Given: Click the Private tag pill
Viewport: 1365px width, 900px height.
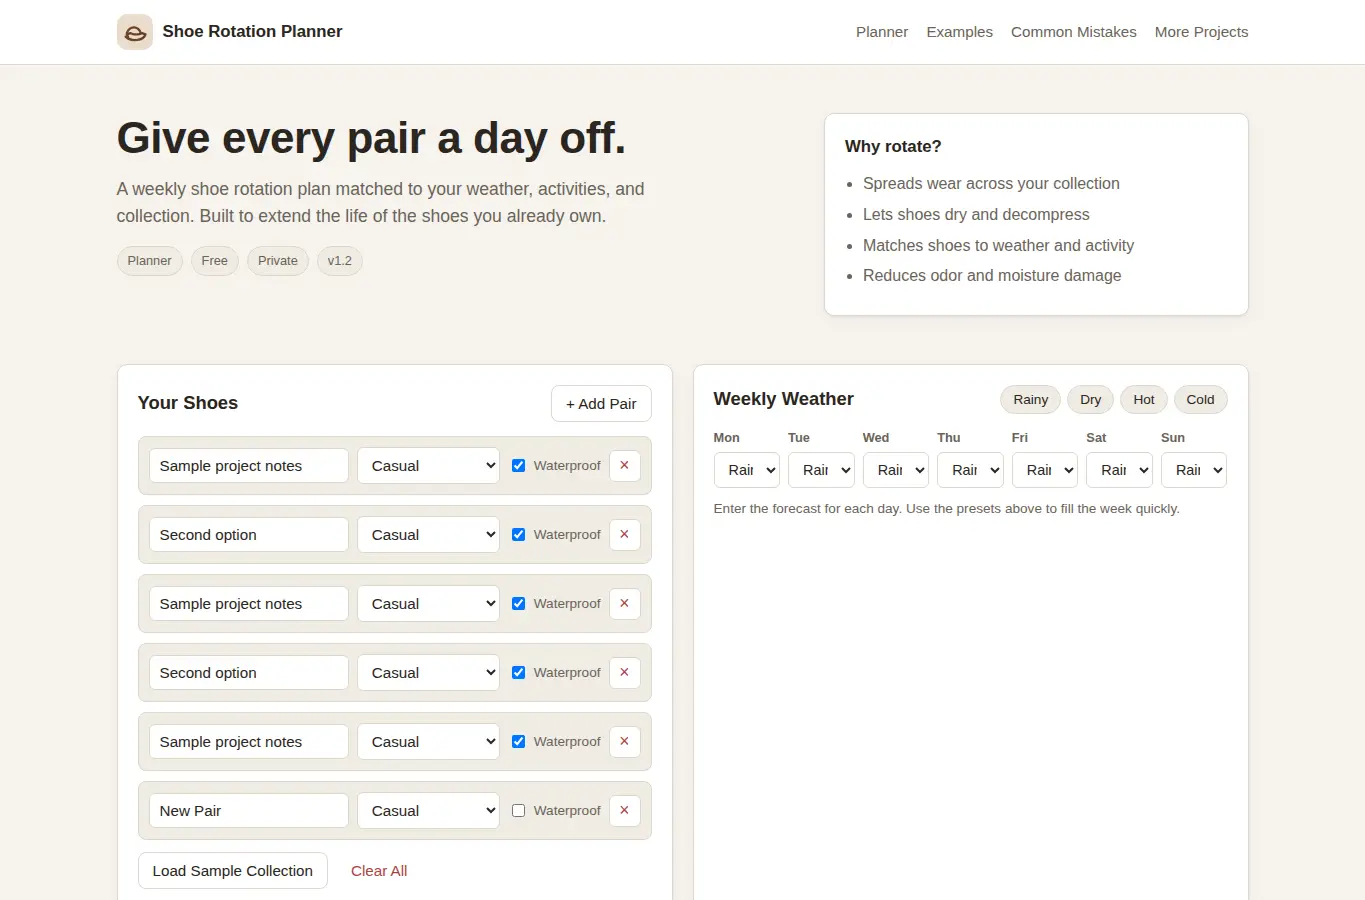Looking at the screenshot, I should (277, 261).
